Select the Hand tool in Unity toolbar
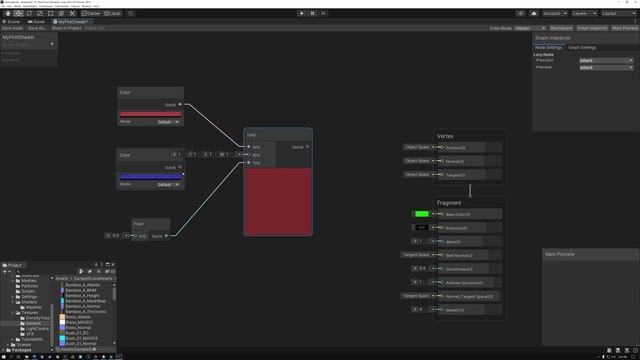Image resolution: width=640 pixels, height=360 pixels. coord(8,13)
